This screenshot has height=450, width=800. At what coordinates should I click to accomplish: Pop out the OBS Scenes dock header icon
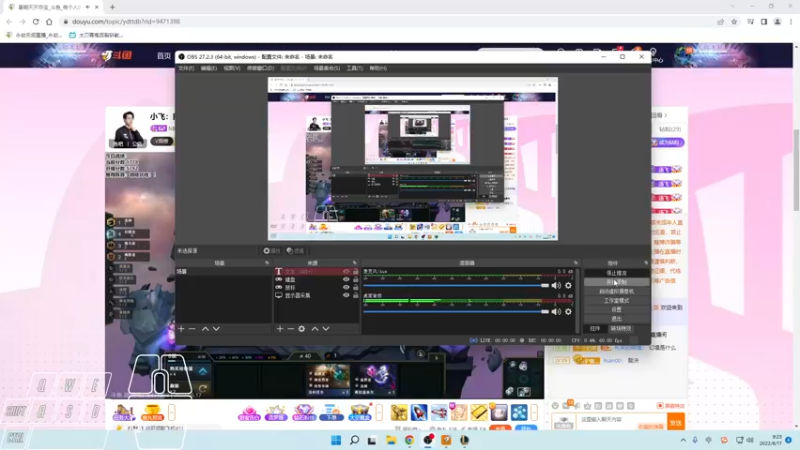267,263
